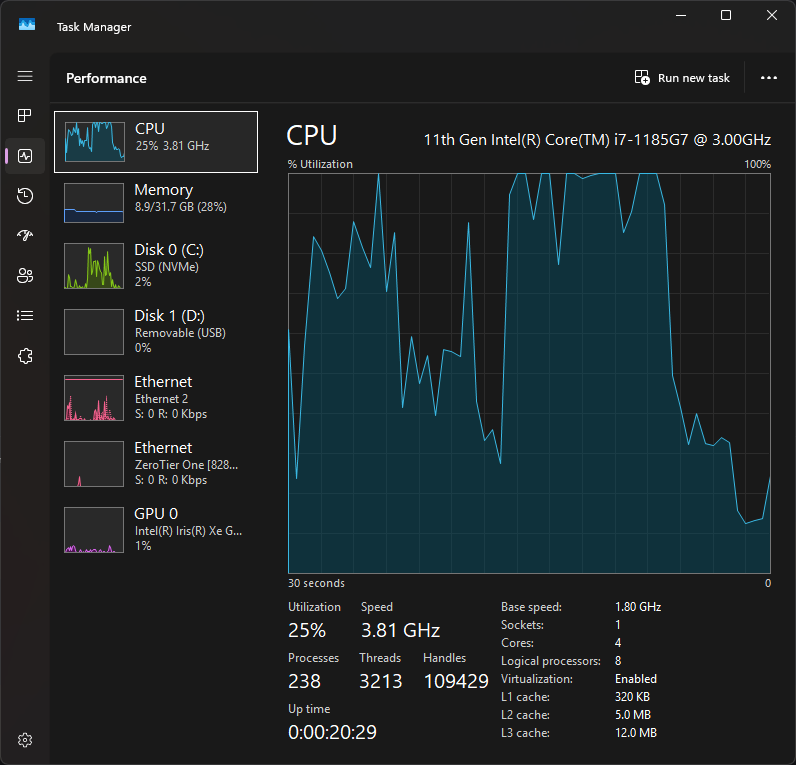
Task: Click the Base speed 1.80 GHz value
Action: [638, 607]
